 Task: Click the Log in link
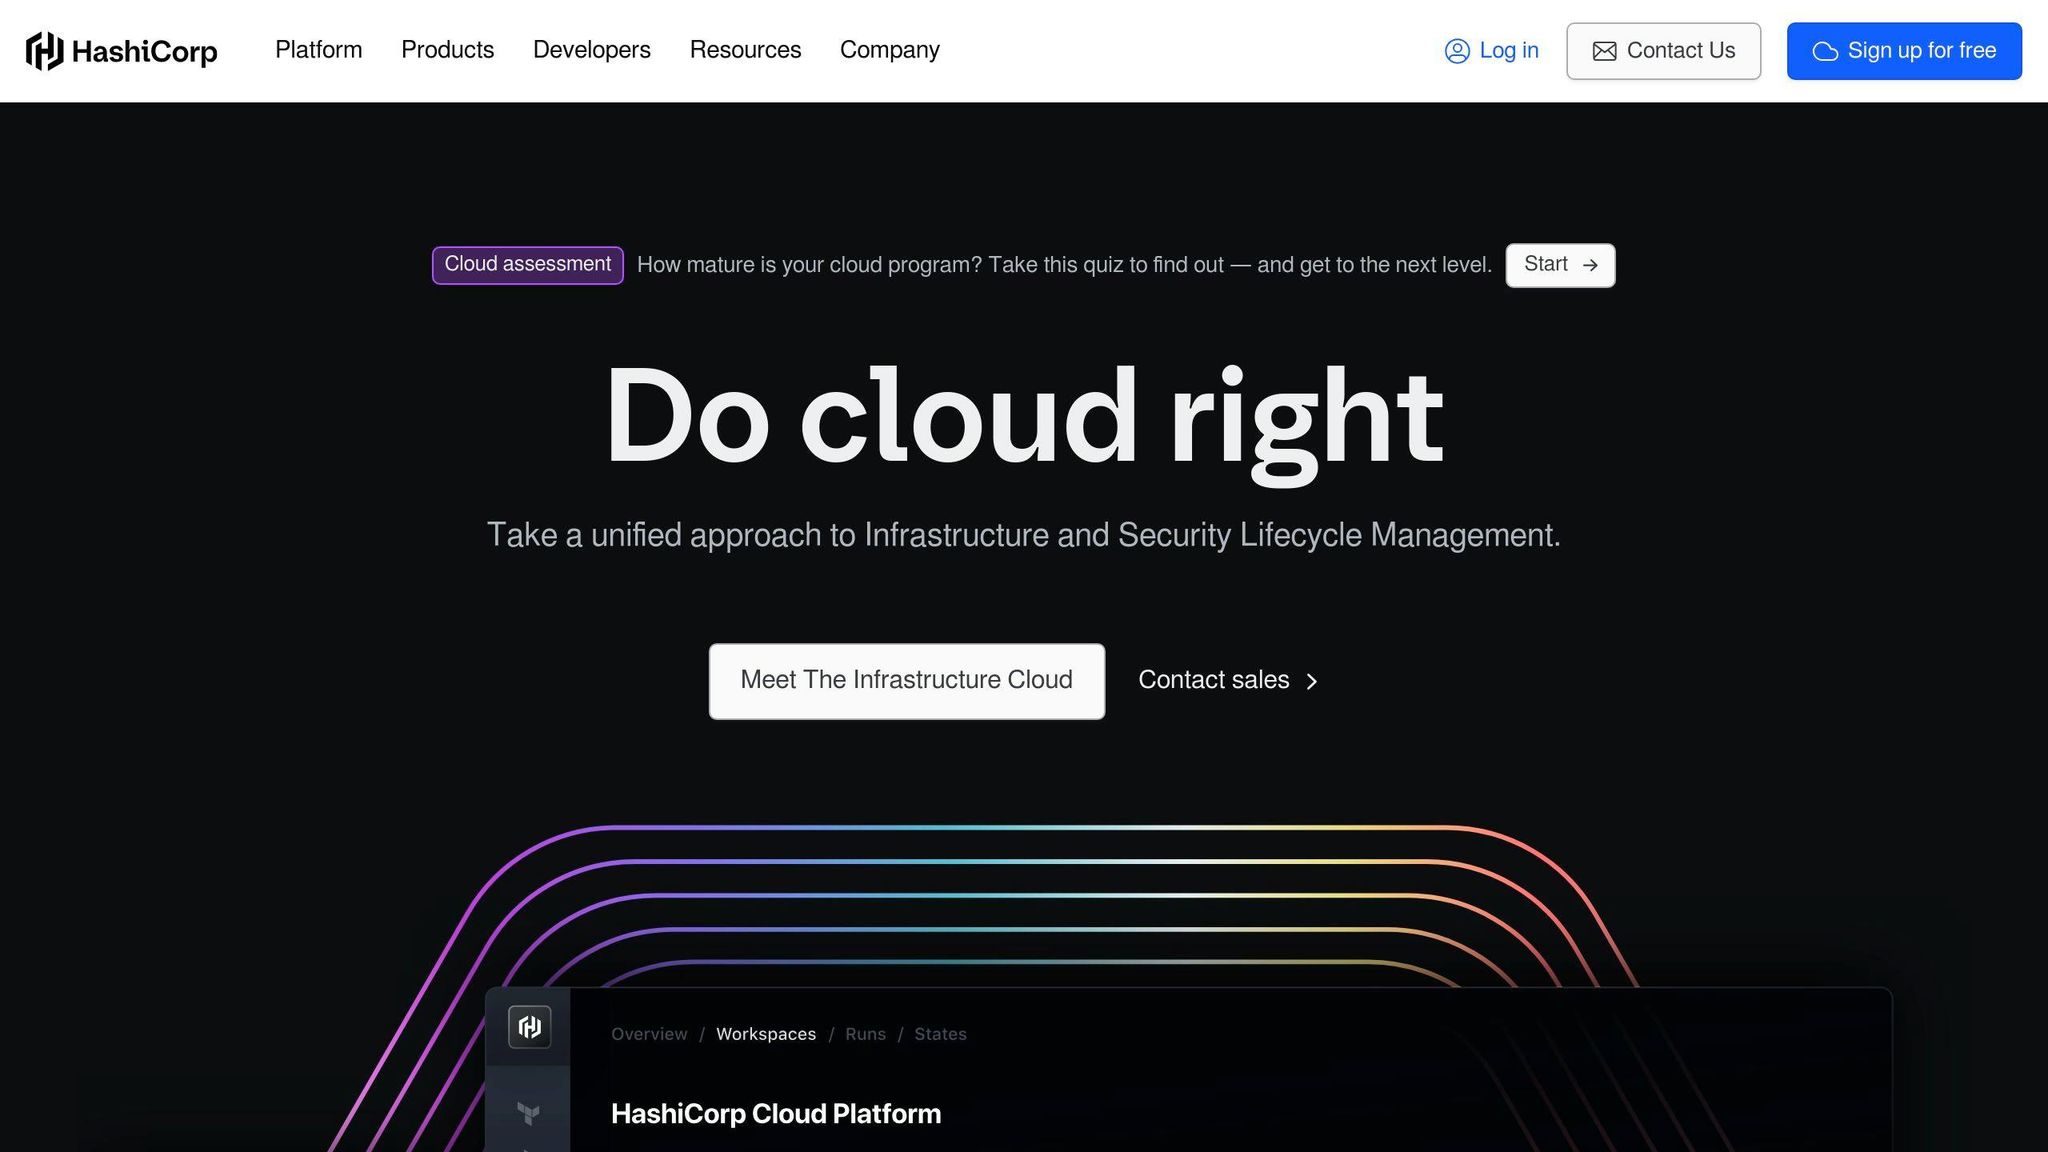point(1508,50)
